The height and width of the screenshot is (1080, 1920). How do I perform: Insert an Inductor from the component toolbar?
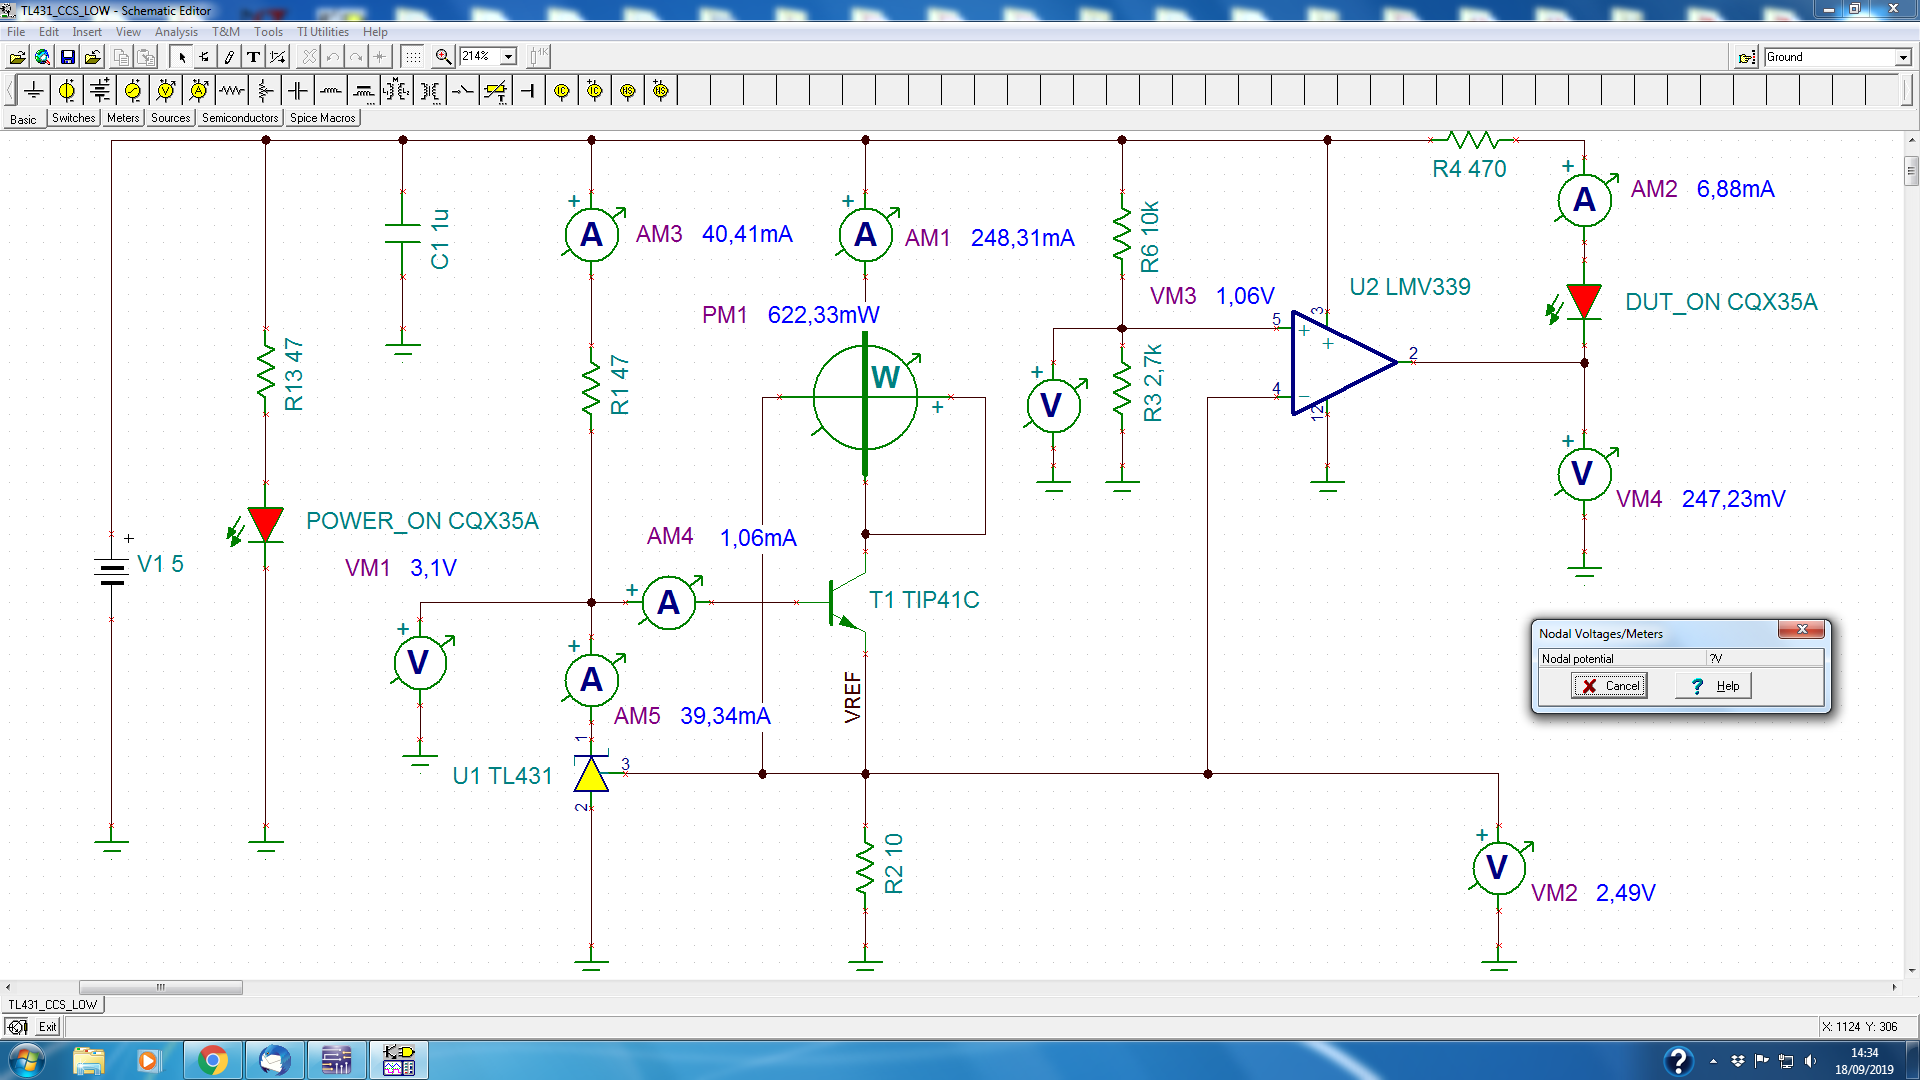pyautogui.click(x=331, y=91)
